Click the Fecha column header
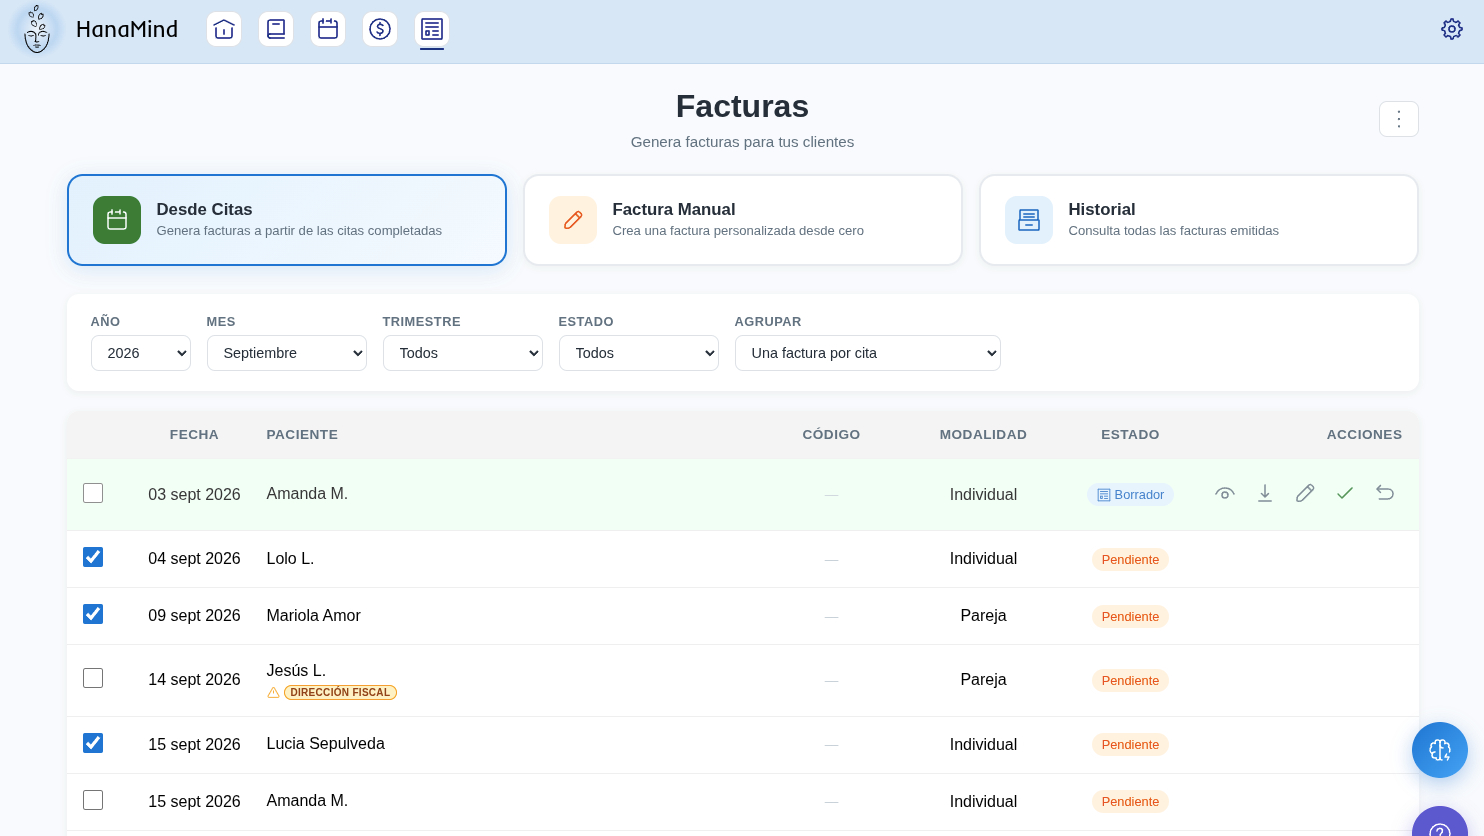This screenshot has width=1484, height=836. (194, 435)
